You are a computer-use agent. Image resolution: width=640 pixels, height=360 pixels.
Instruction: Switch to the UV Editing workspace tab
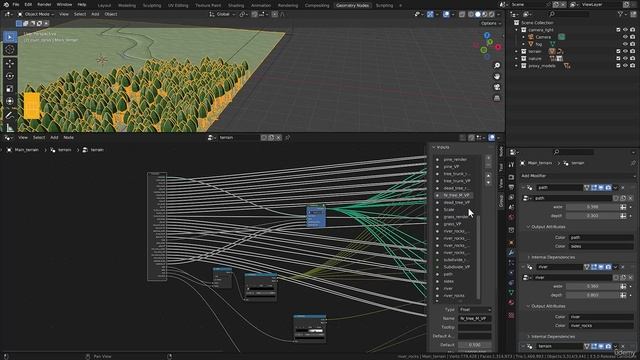click(x=178, y=5)
